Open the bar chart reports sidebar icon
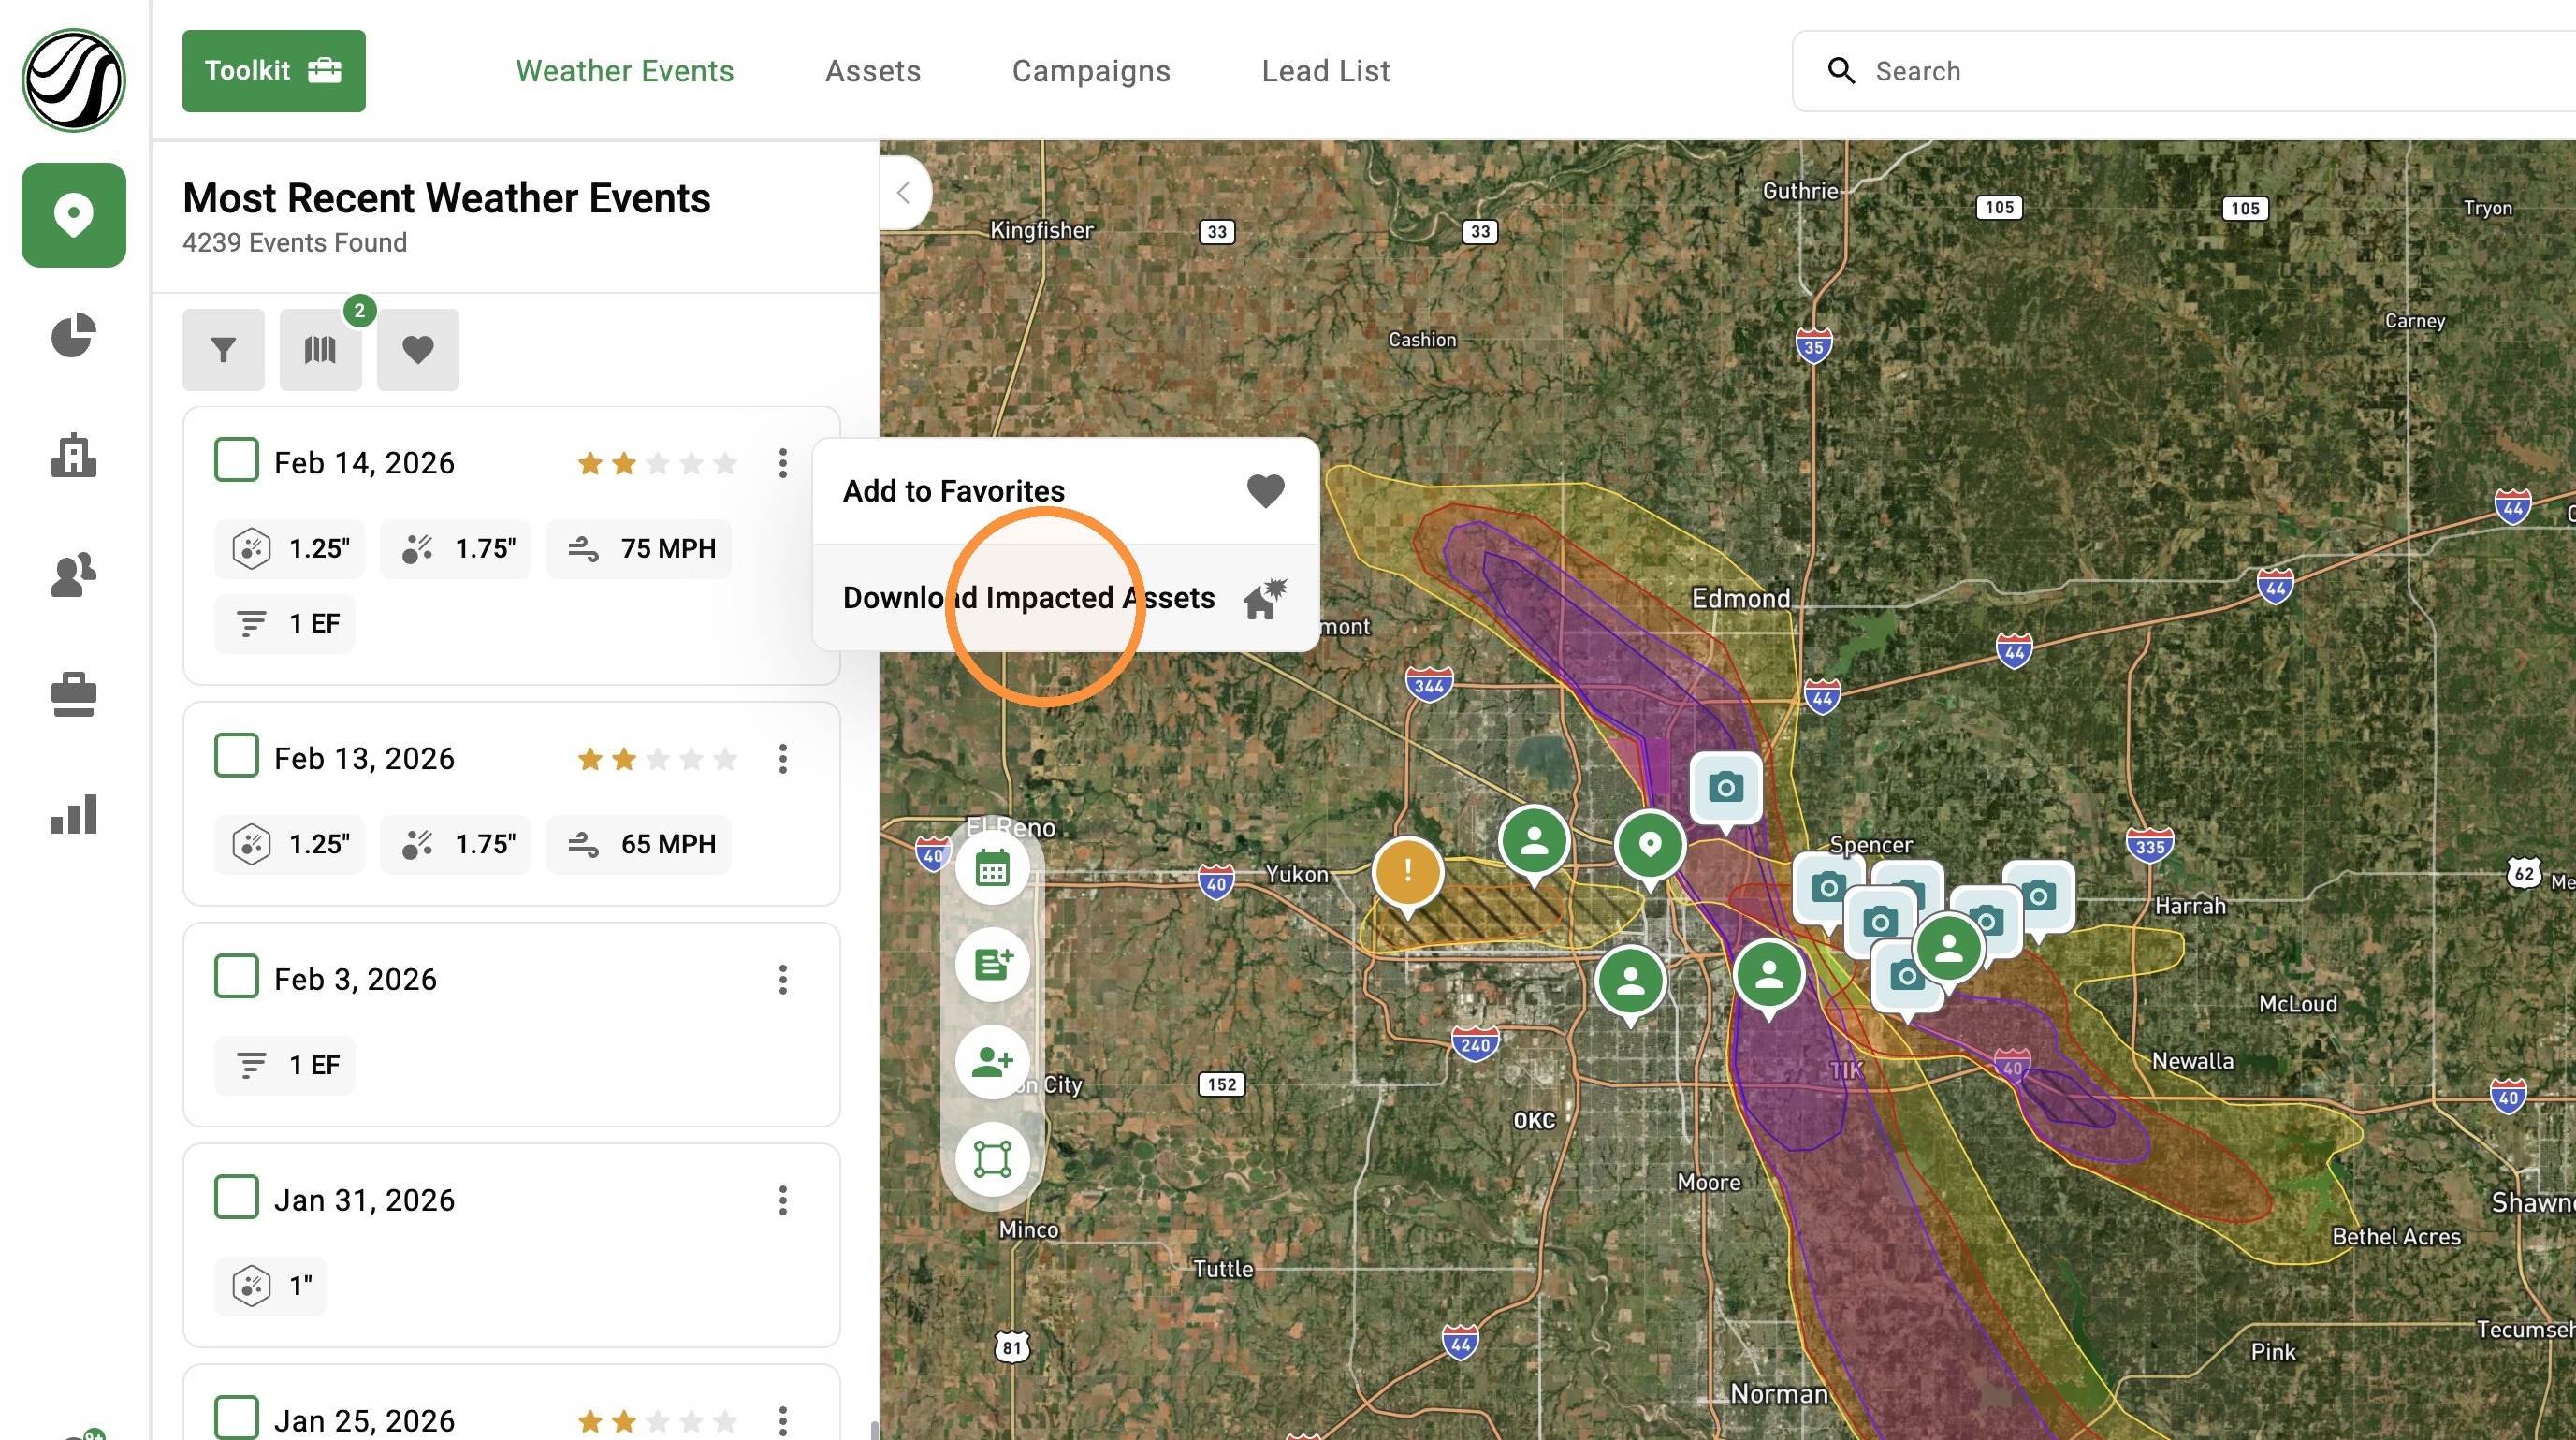 (74, 814)
